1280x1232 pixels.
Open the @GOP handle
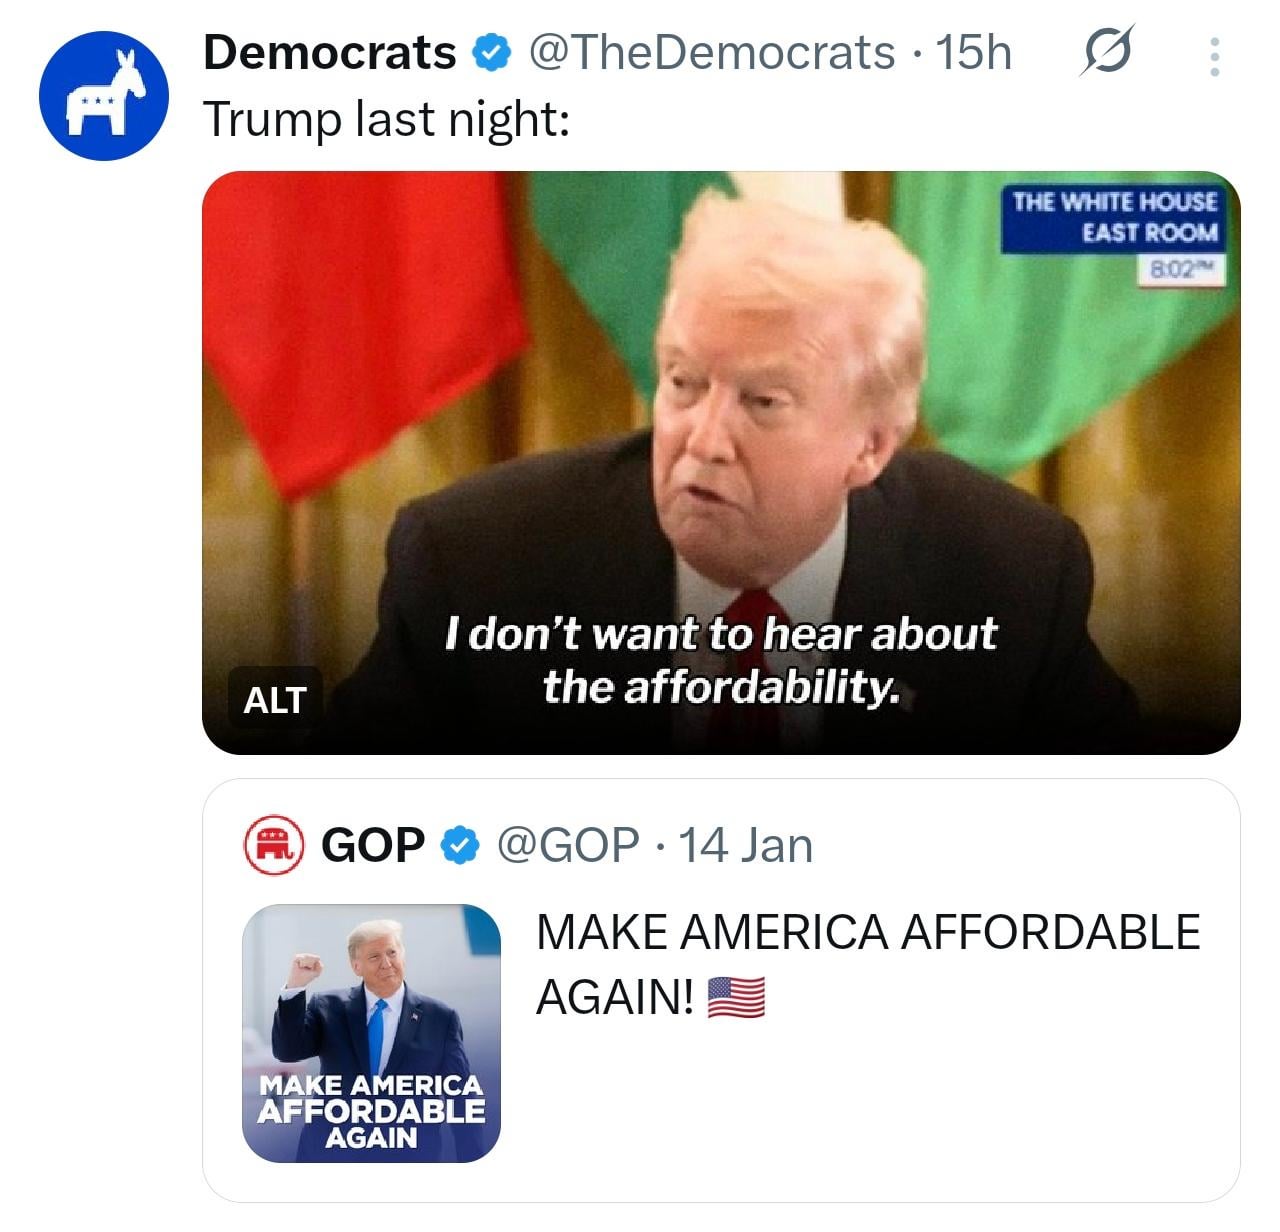(x=568, y=846)
